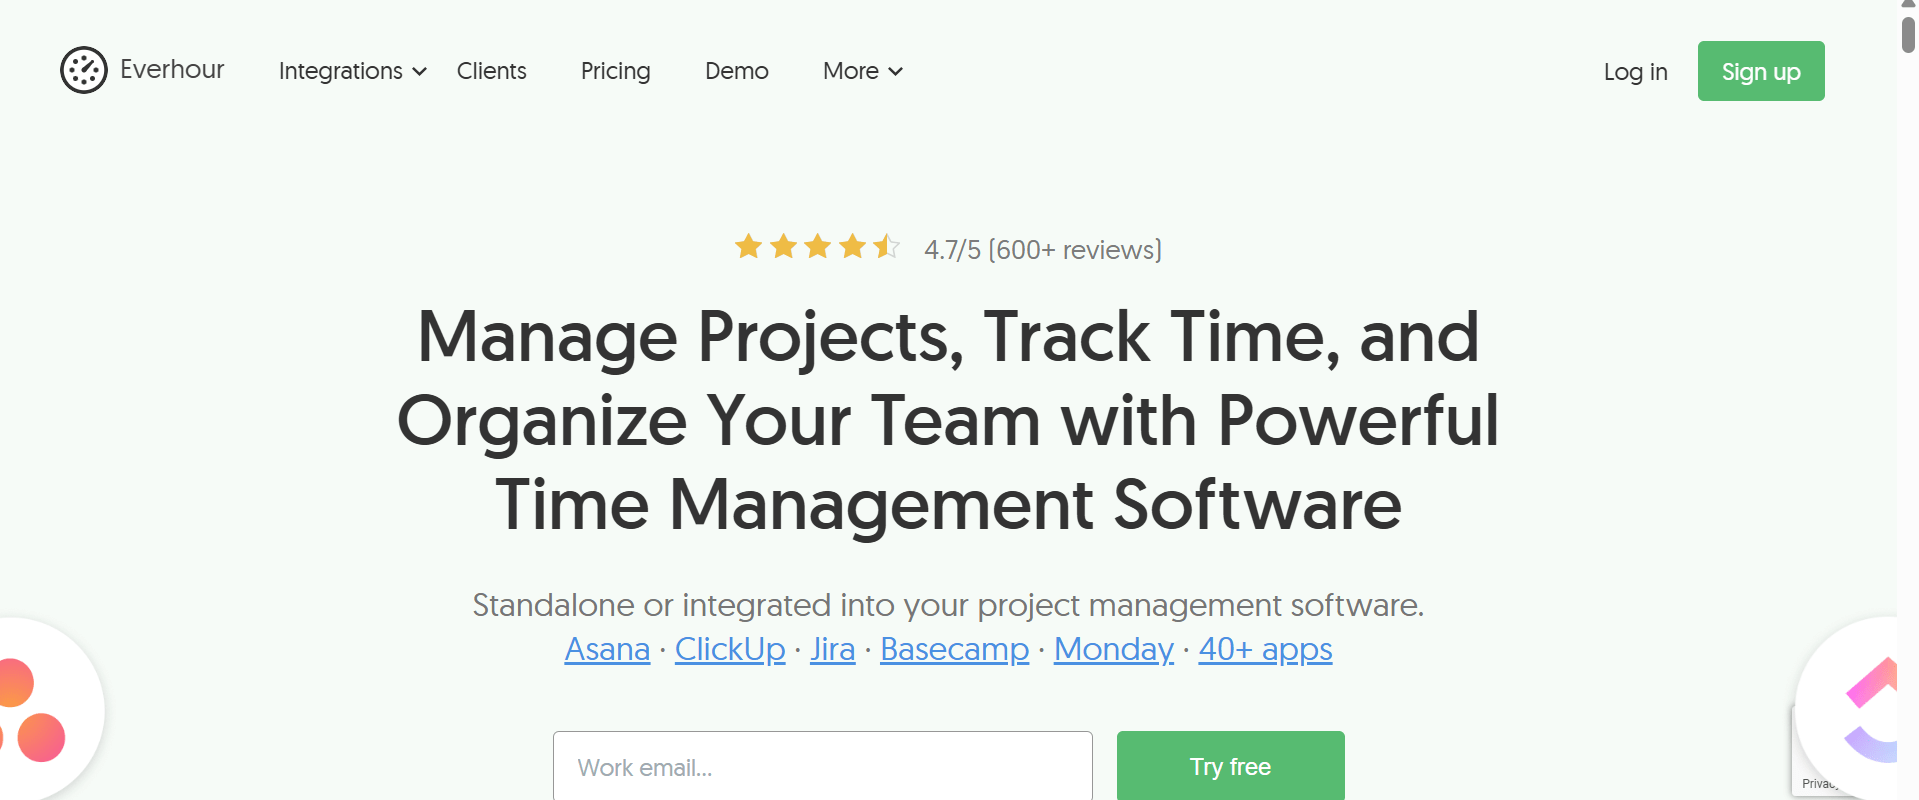This screenshot has height=800, width=1919.
Task: Open the Jira integration link
Action: pos(832,650)
